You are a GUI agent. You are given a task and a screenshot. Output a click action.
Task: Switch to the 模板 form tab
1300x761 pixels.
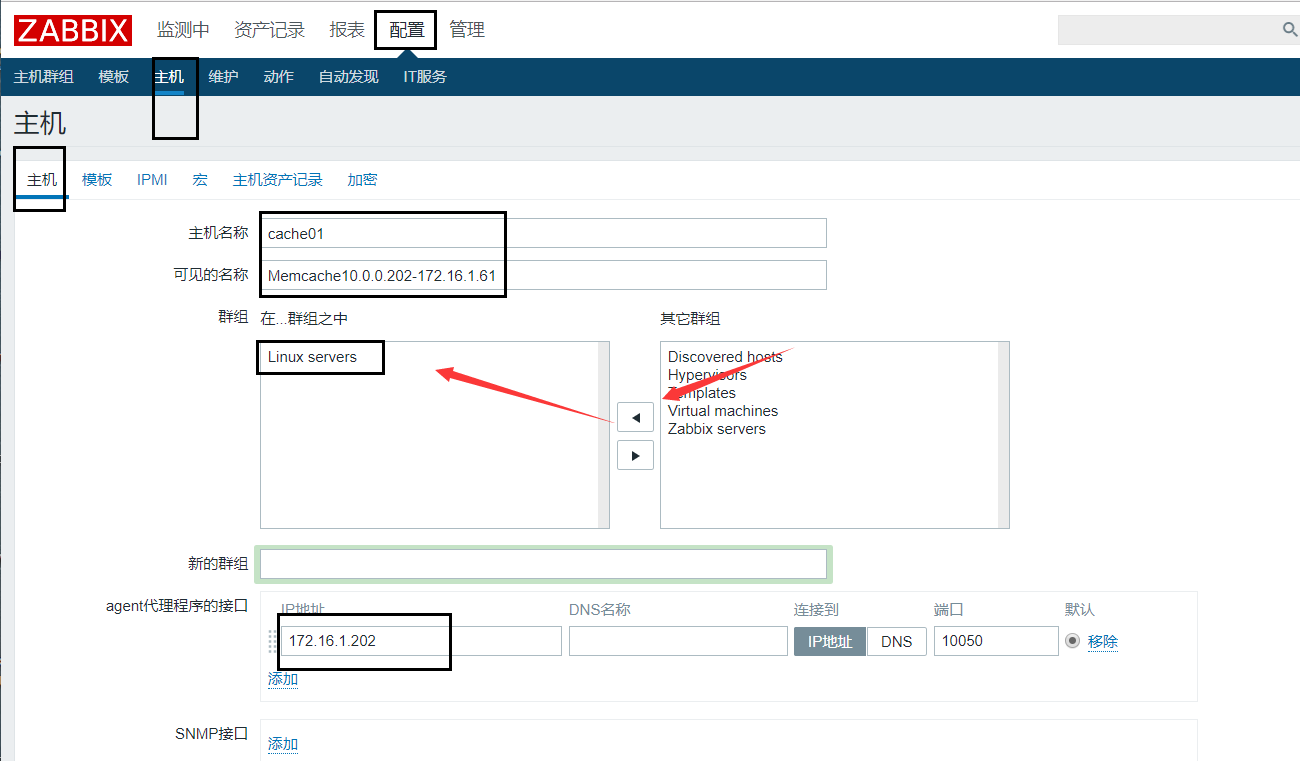pyautogui.click(x=97, y=180)
